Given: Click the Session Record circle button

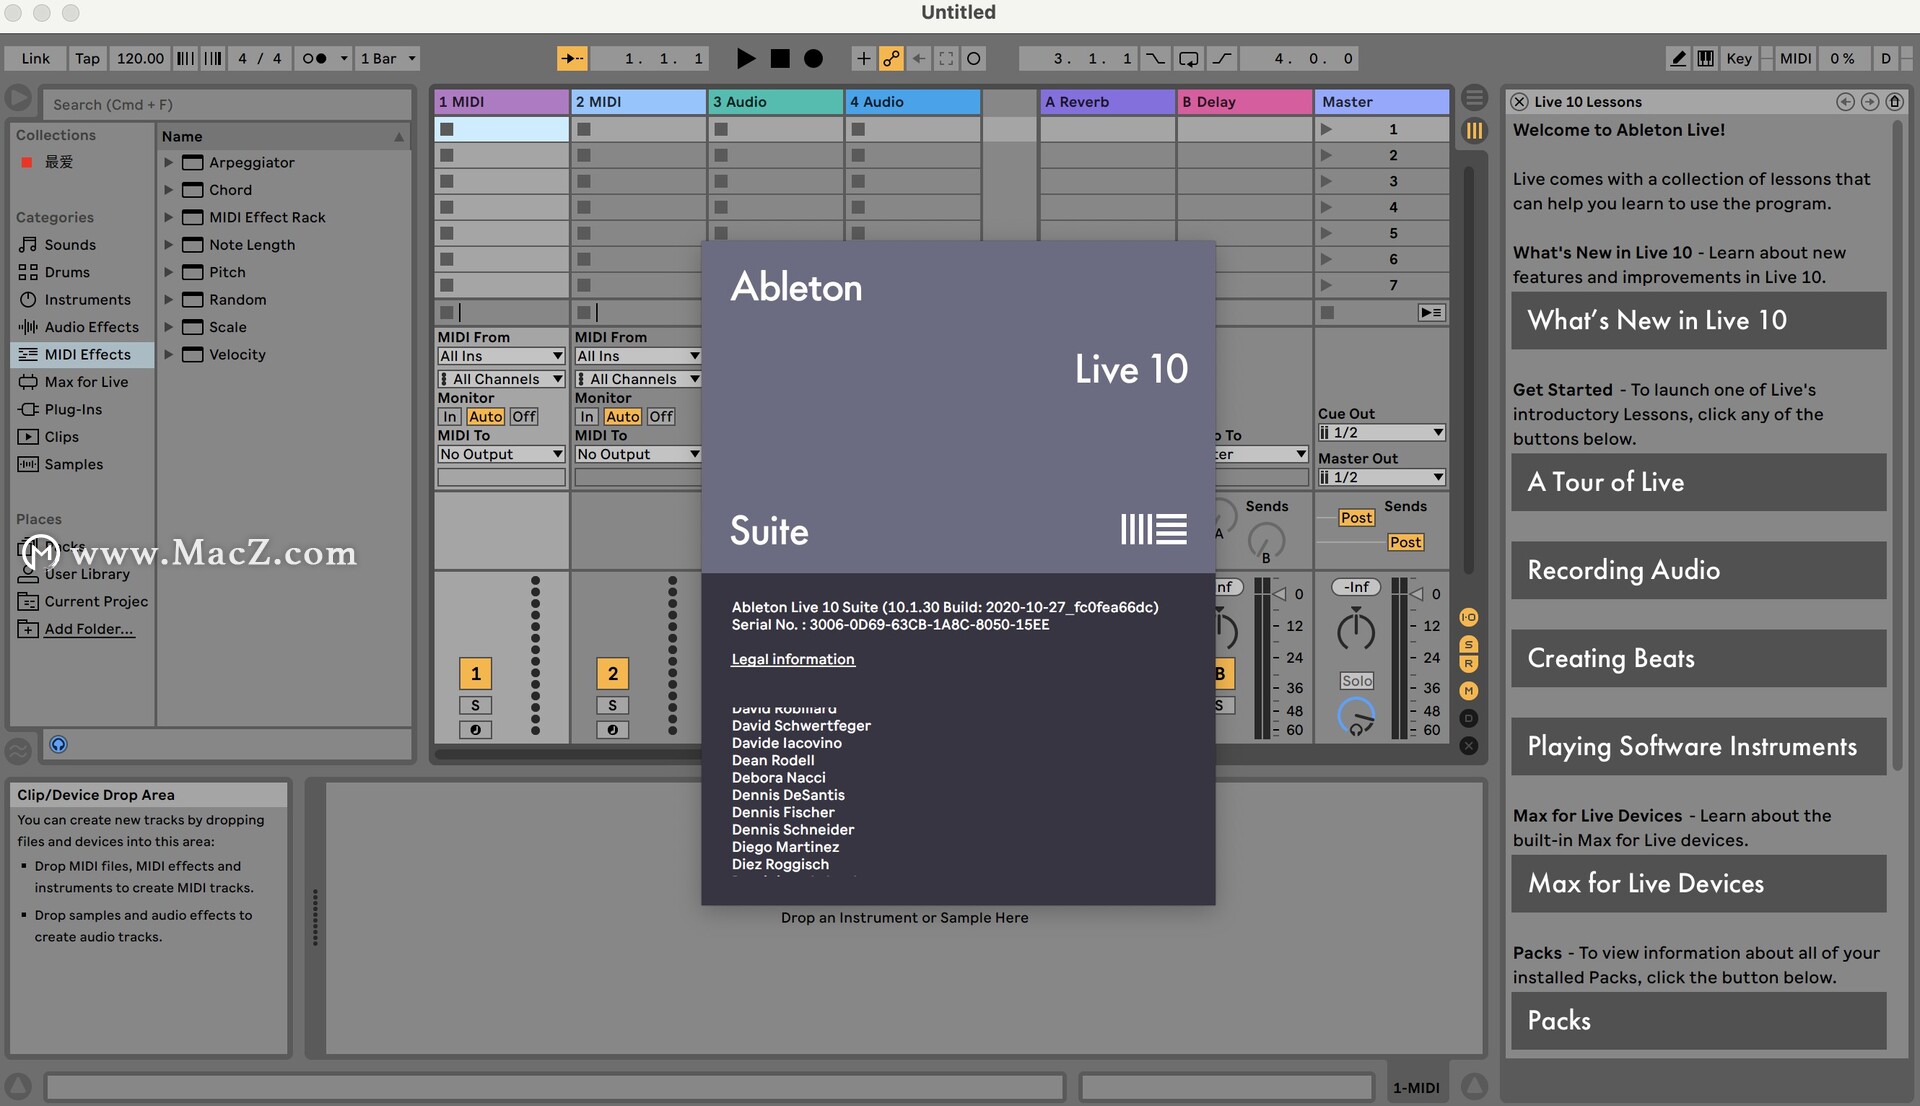Looking at the screenshot, I should click(x=973, y=58).
